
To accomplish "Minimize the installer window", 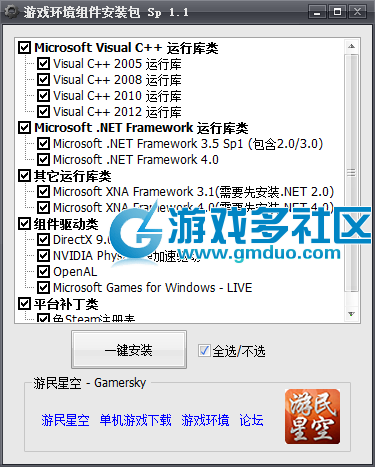I will [317, 12].
